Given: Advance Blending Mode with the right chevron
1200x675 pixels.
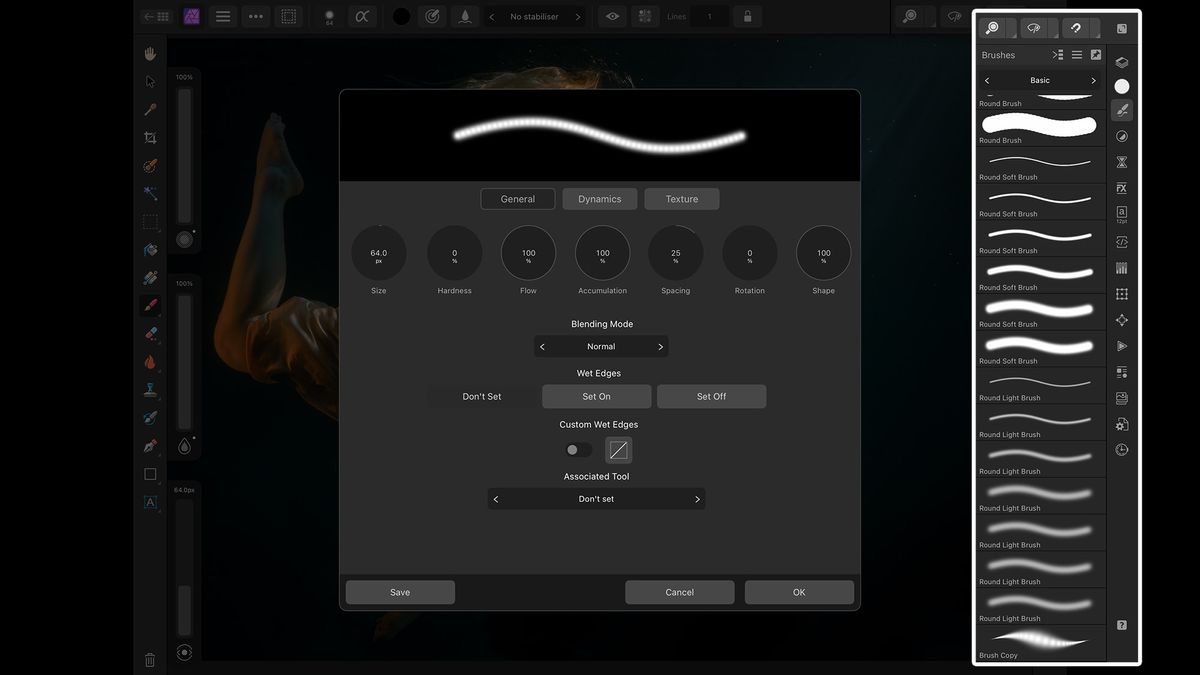Looking at the screenshot, I should pyautogui.click(x=660, y=346).
